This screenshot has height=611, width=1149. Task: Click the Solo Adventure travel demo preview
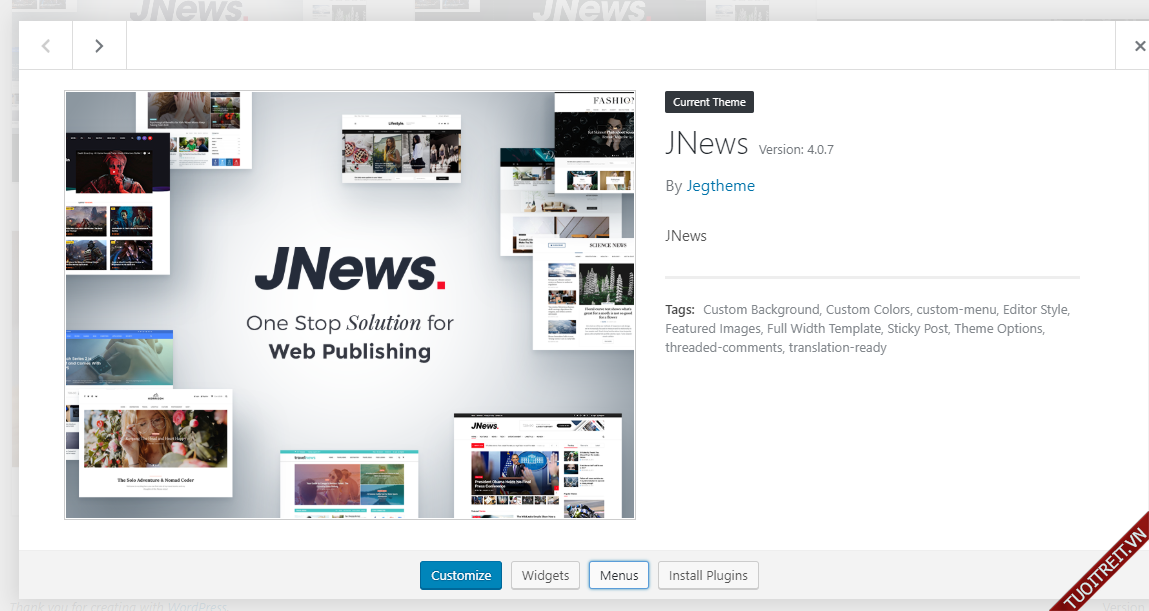click(154, 443)
